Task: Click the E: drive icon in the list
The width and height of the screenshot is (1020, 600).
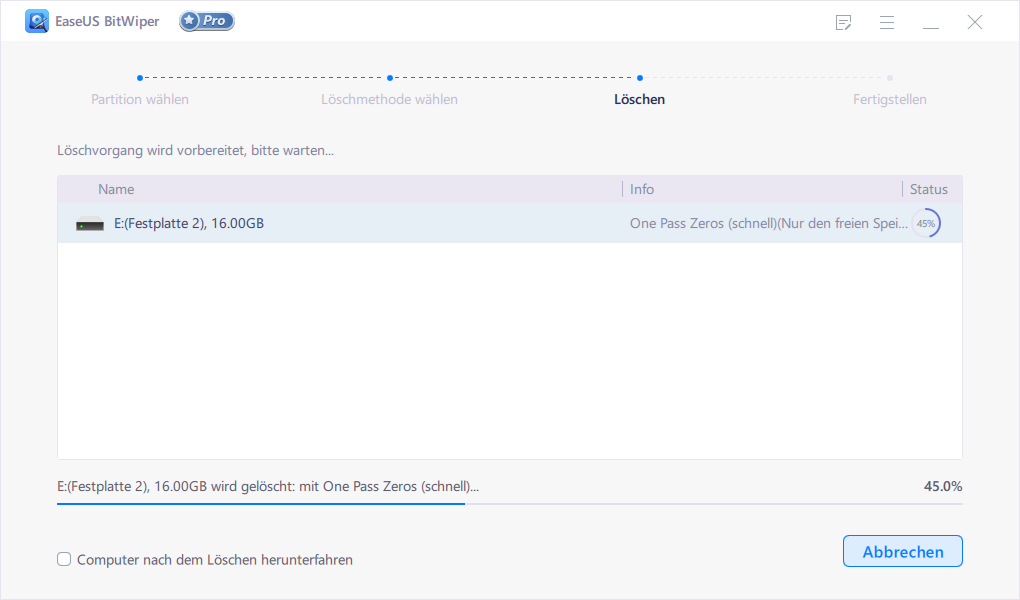Action: tap(90, 224)
